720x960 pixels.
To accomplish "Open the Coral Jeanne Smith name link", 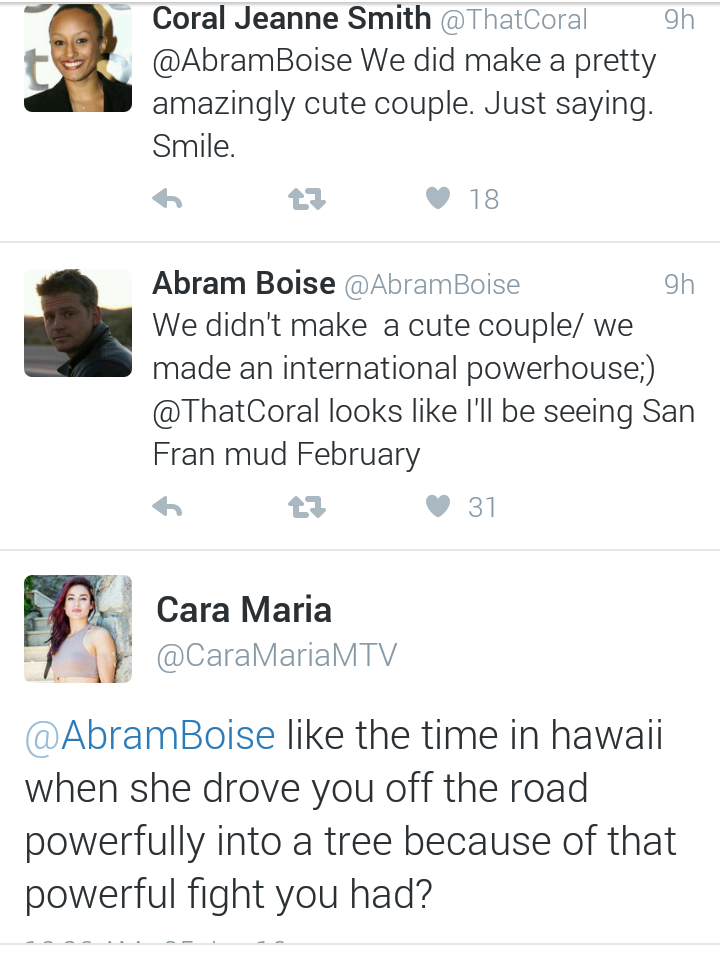I will [291, 18].
